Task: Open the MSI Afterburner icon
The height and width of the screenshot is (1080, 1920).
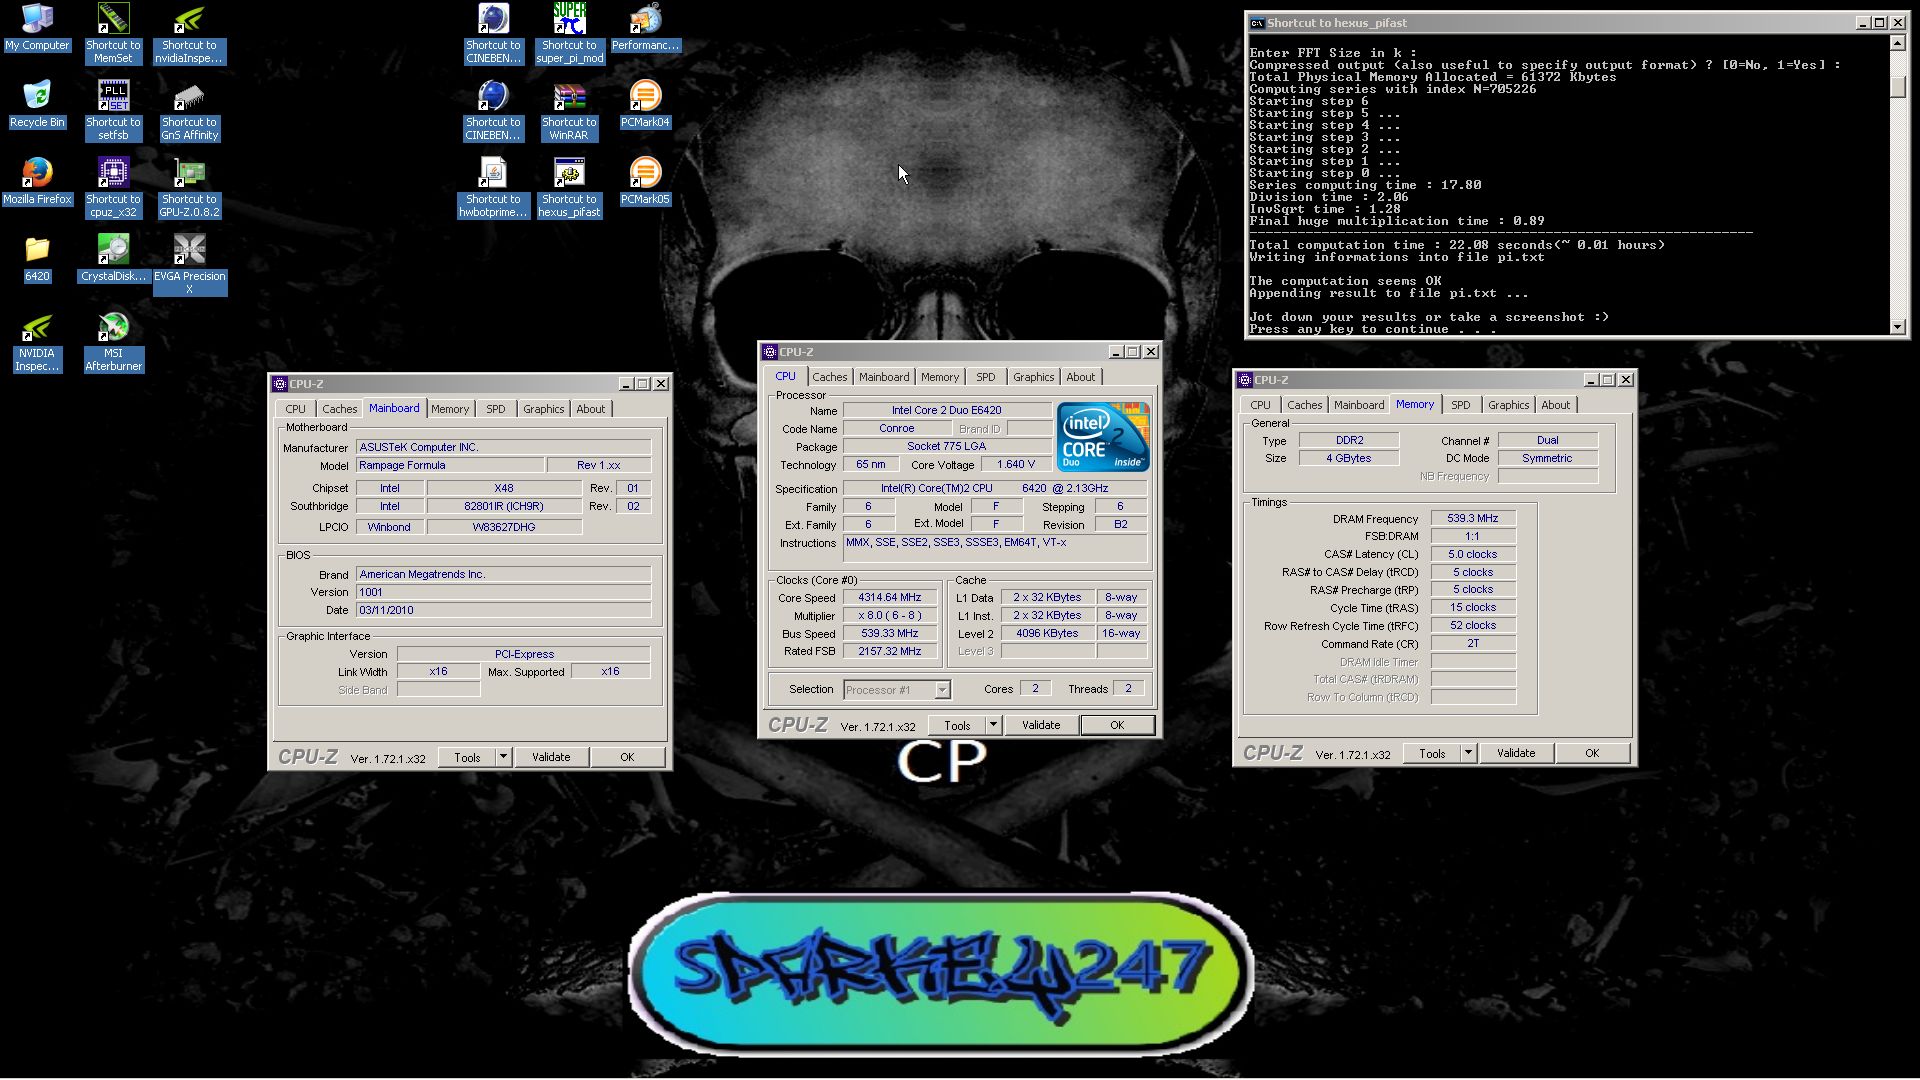Action: (113, 342)
